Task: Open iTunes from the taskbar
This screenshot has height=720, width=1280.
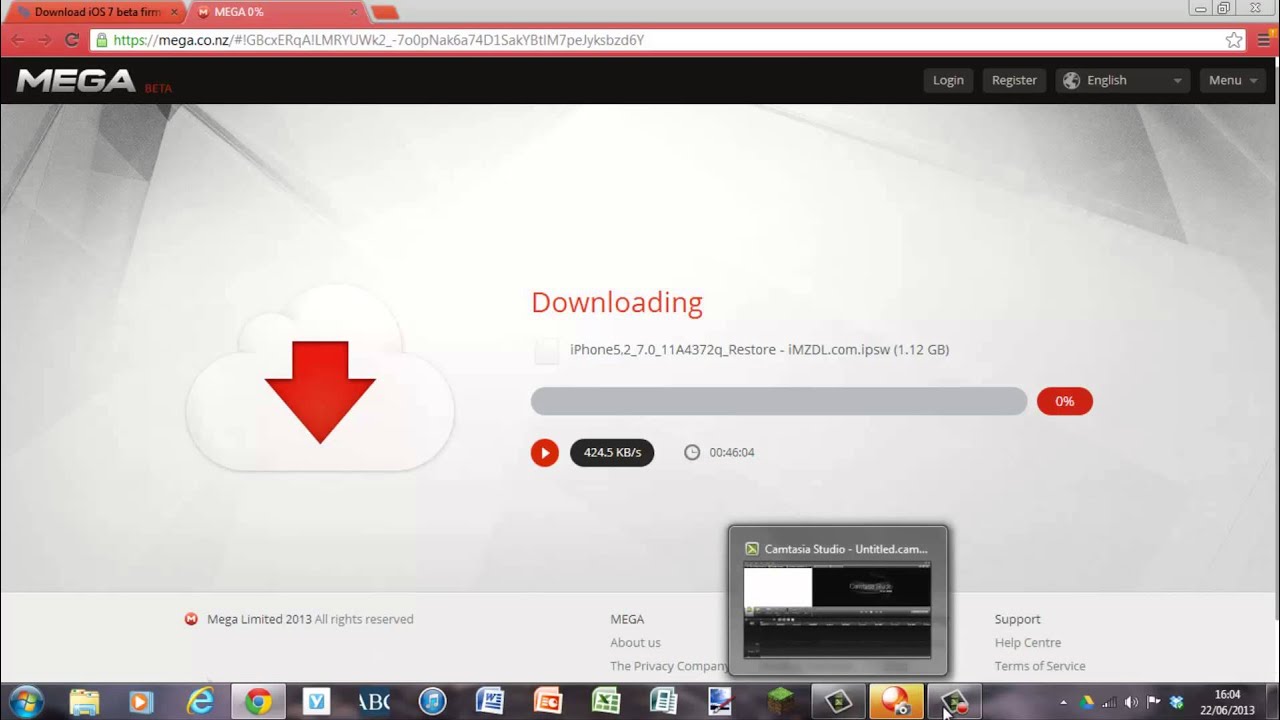Action: [x=432, y=702]
